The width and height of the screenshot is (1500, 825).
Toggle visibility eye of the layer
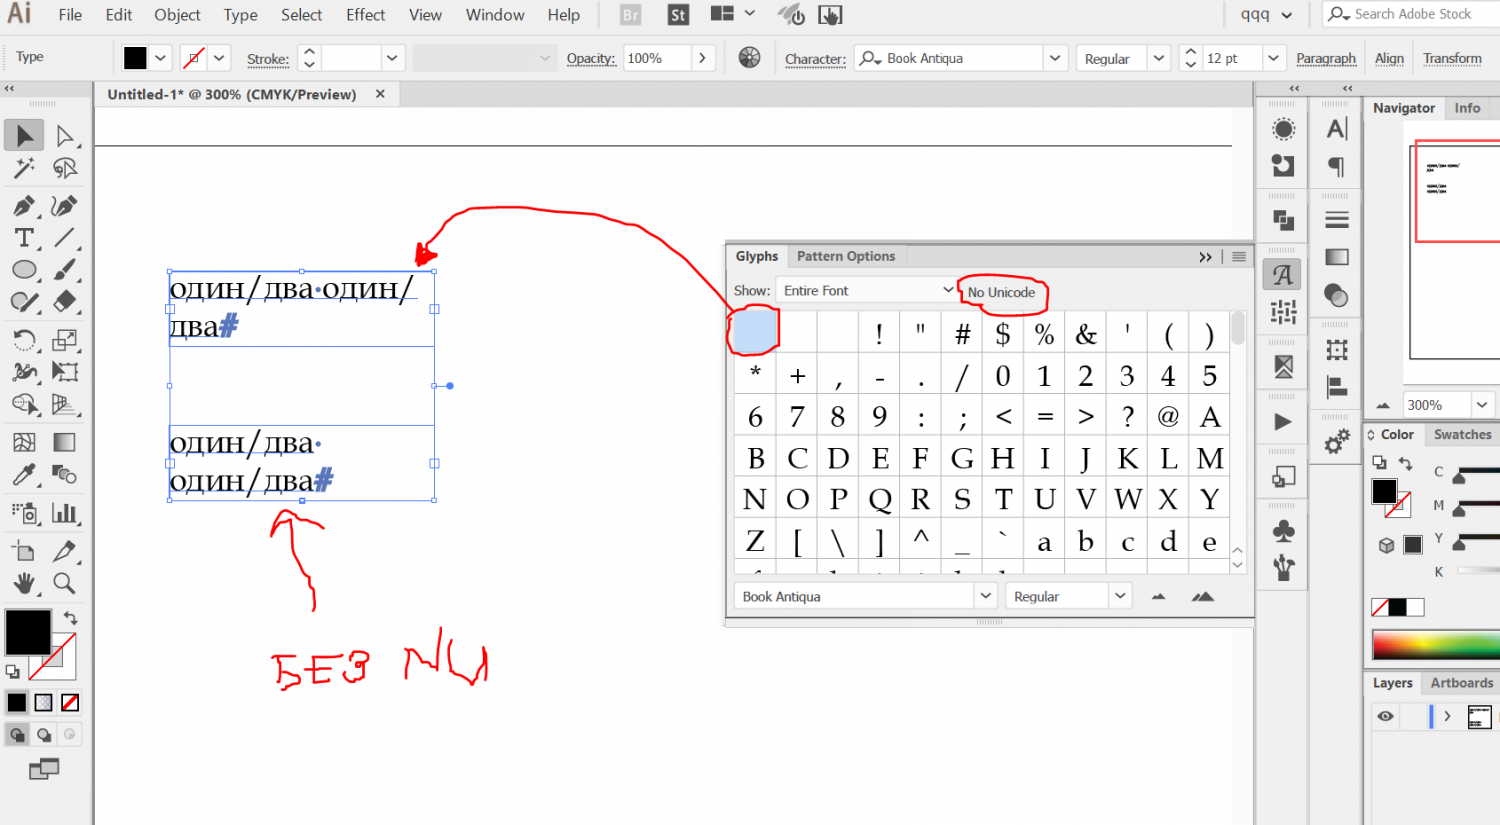1385,716
